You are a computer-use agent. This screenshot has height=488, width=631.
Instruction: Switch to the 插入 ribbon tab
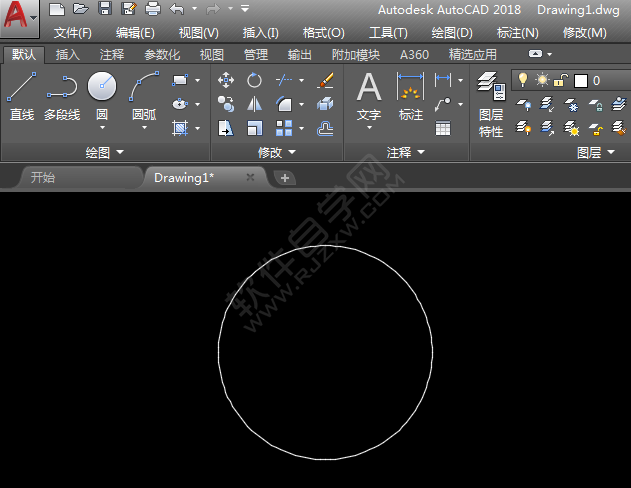click(68, 54)
